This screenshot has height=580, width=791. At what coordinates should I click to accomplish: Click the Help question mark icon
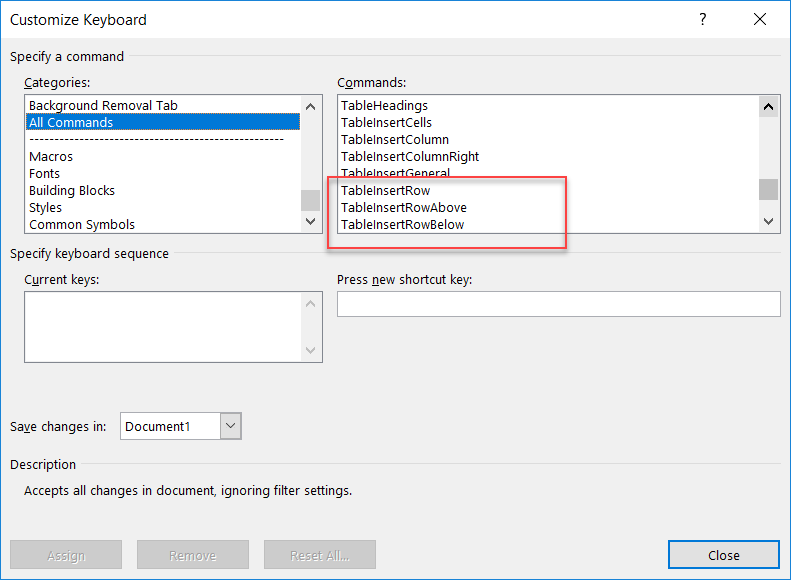[703, 19]
